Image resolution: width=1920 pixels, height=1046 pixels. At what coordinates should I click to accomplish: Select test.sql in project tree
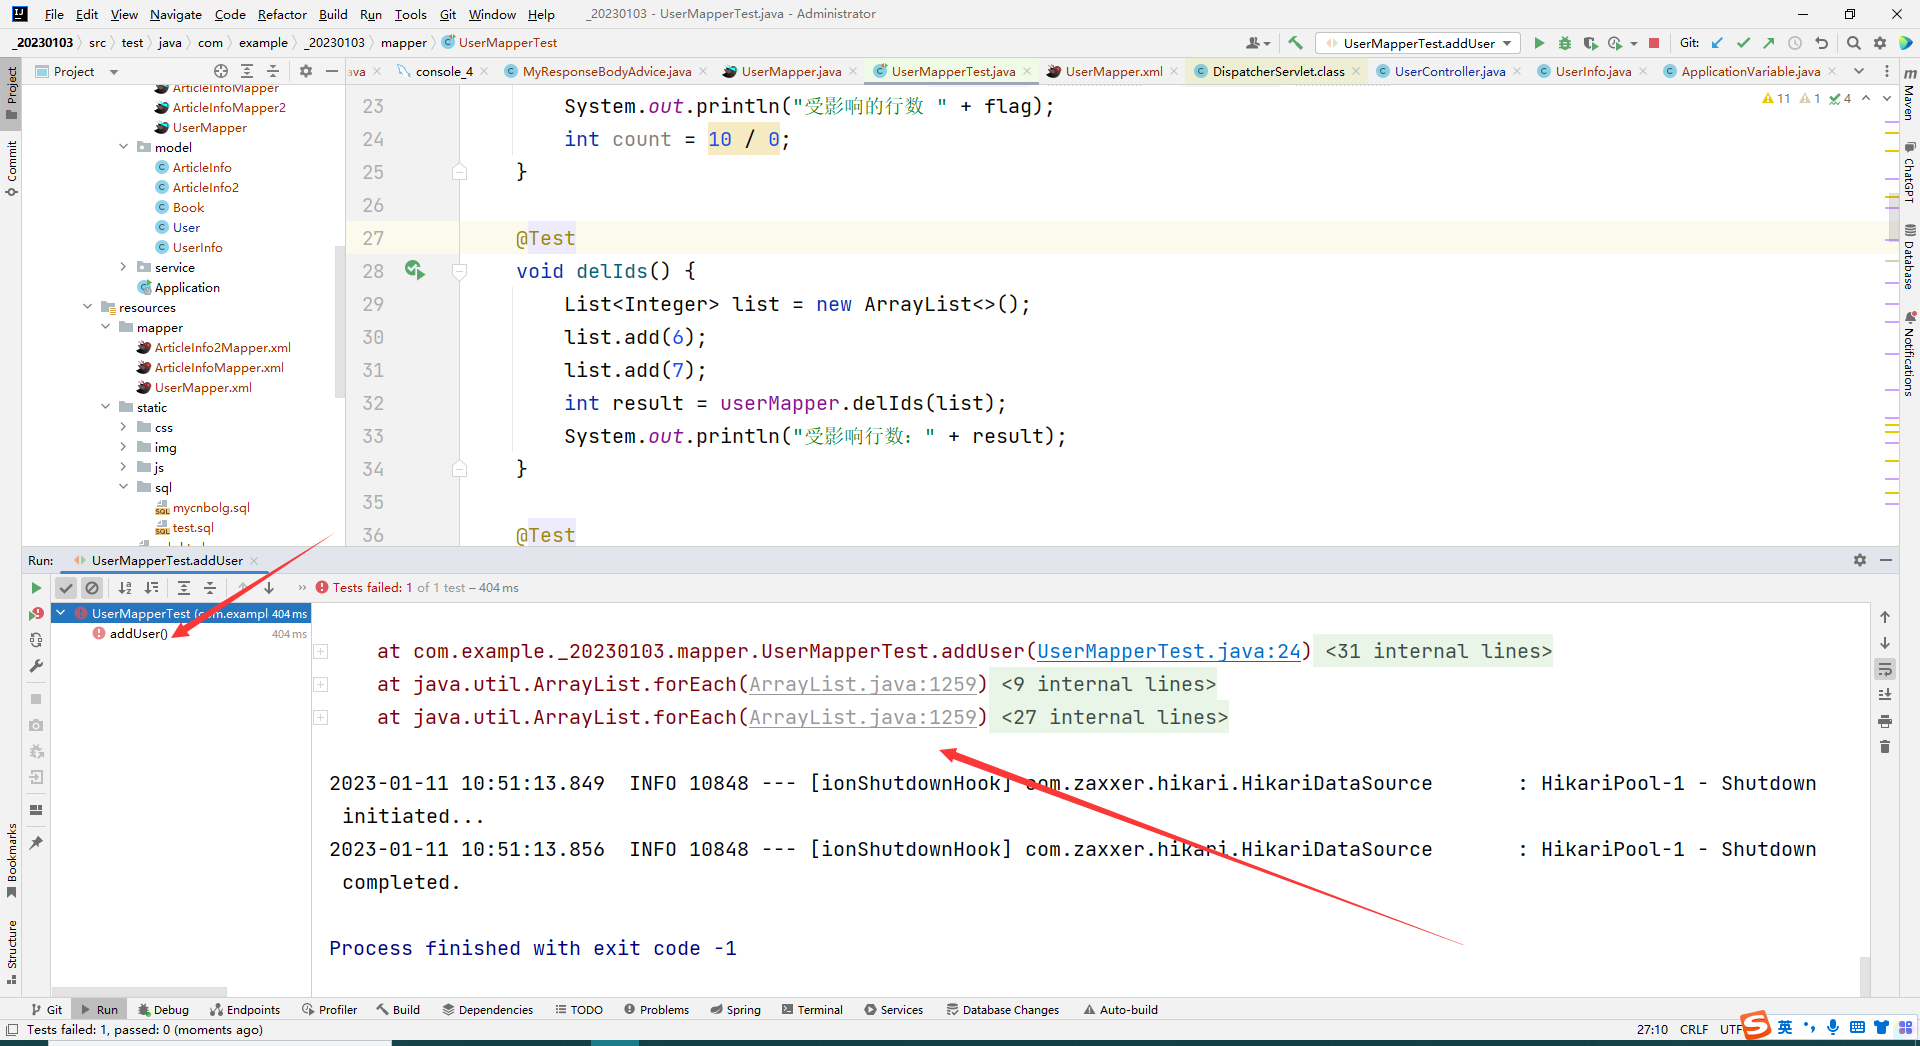[193, 528]
